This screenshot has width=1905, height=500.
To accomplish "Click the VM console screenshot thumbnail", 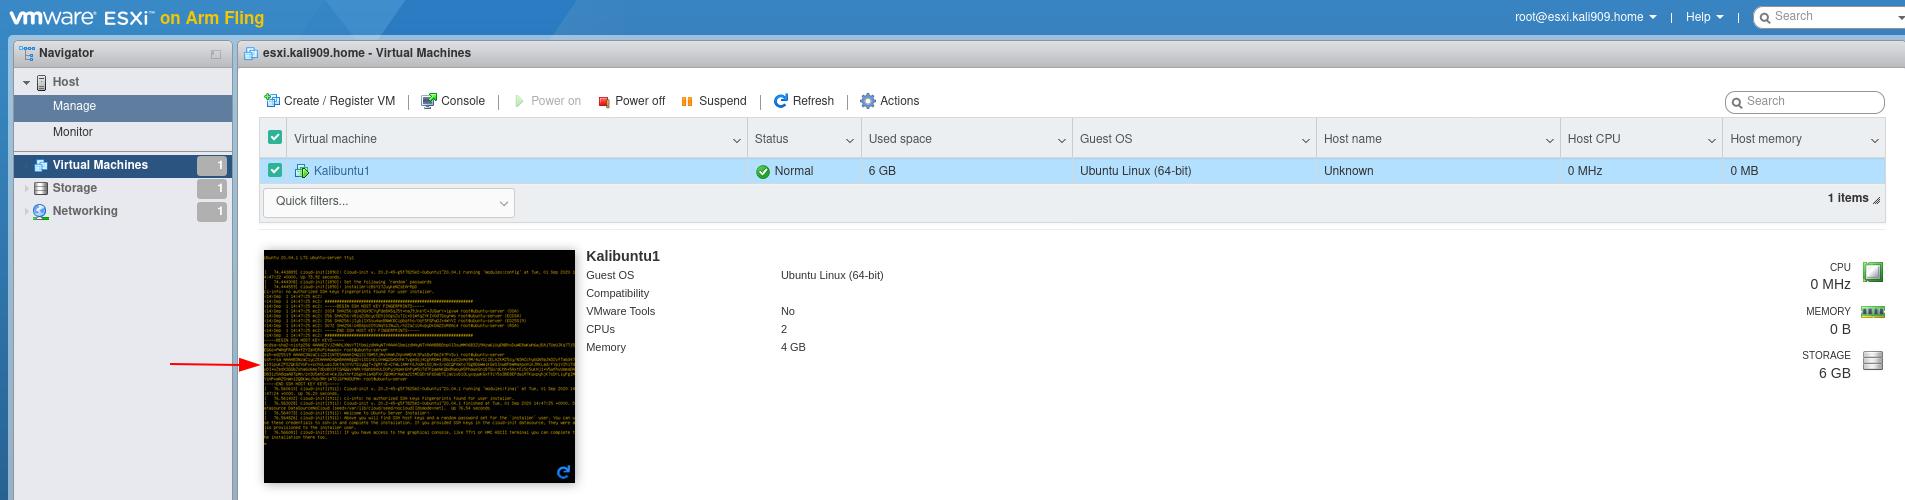I will coord(419,366).
